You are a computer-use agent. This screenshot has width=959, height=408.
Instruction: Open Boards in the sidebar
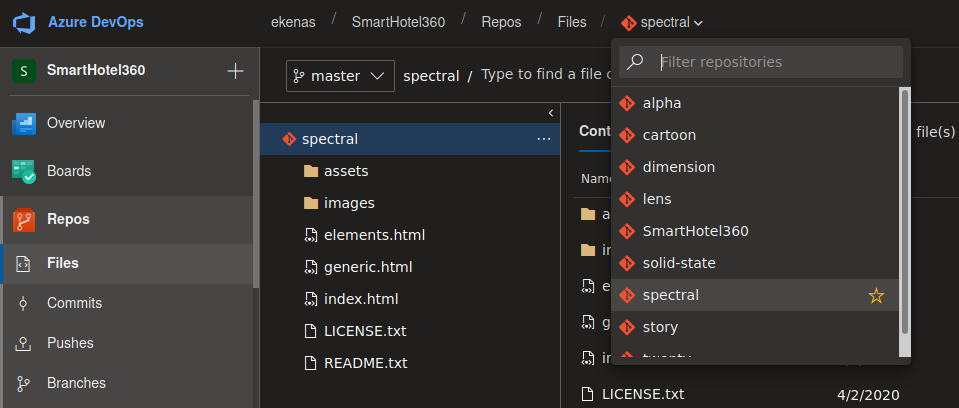tap(127, 171)
